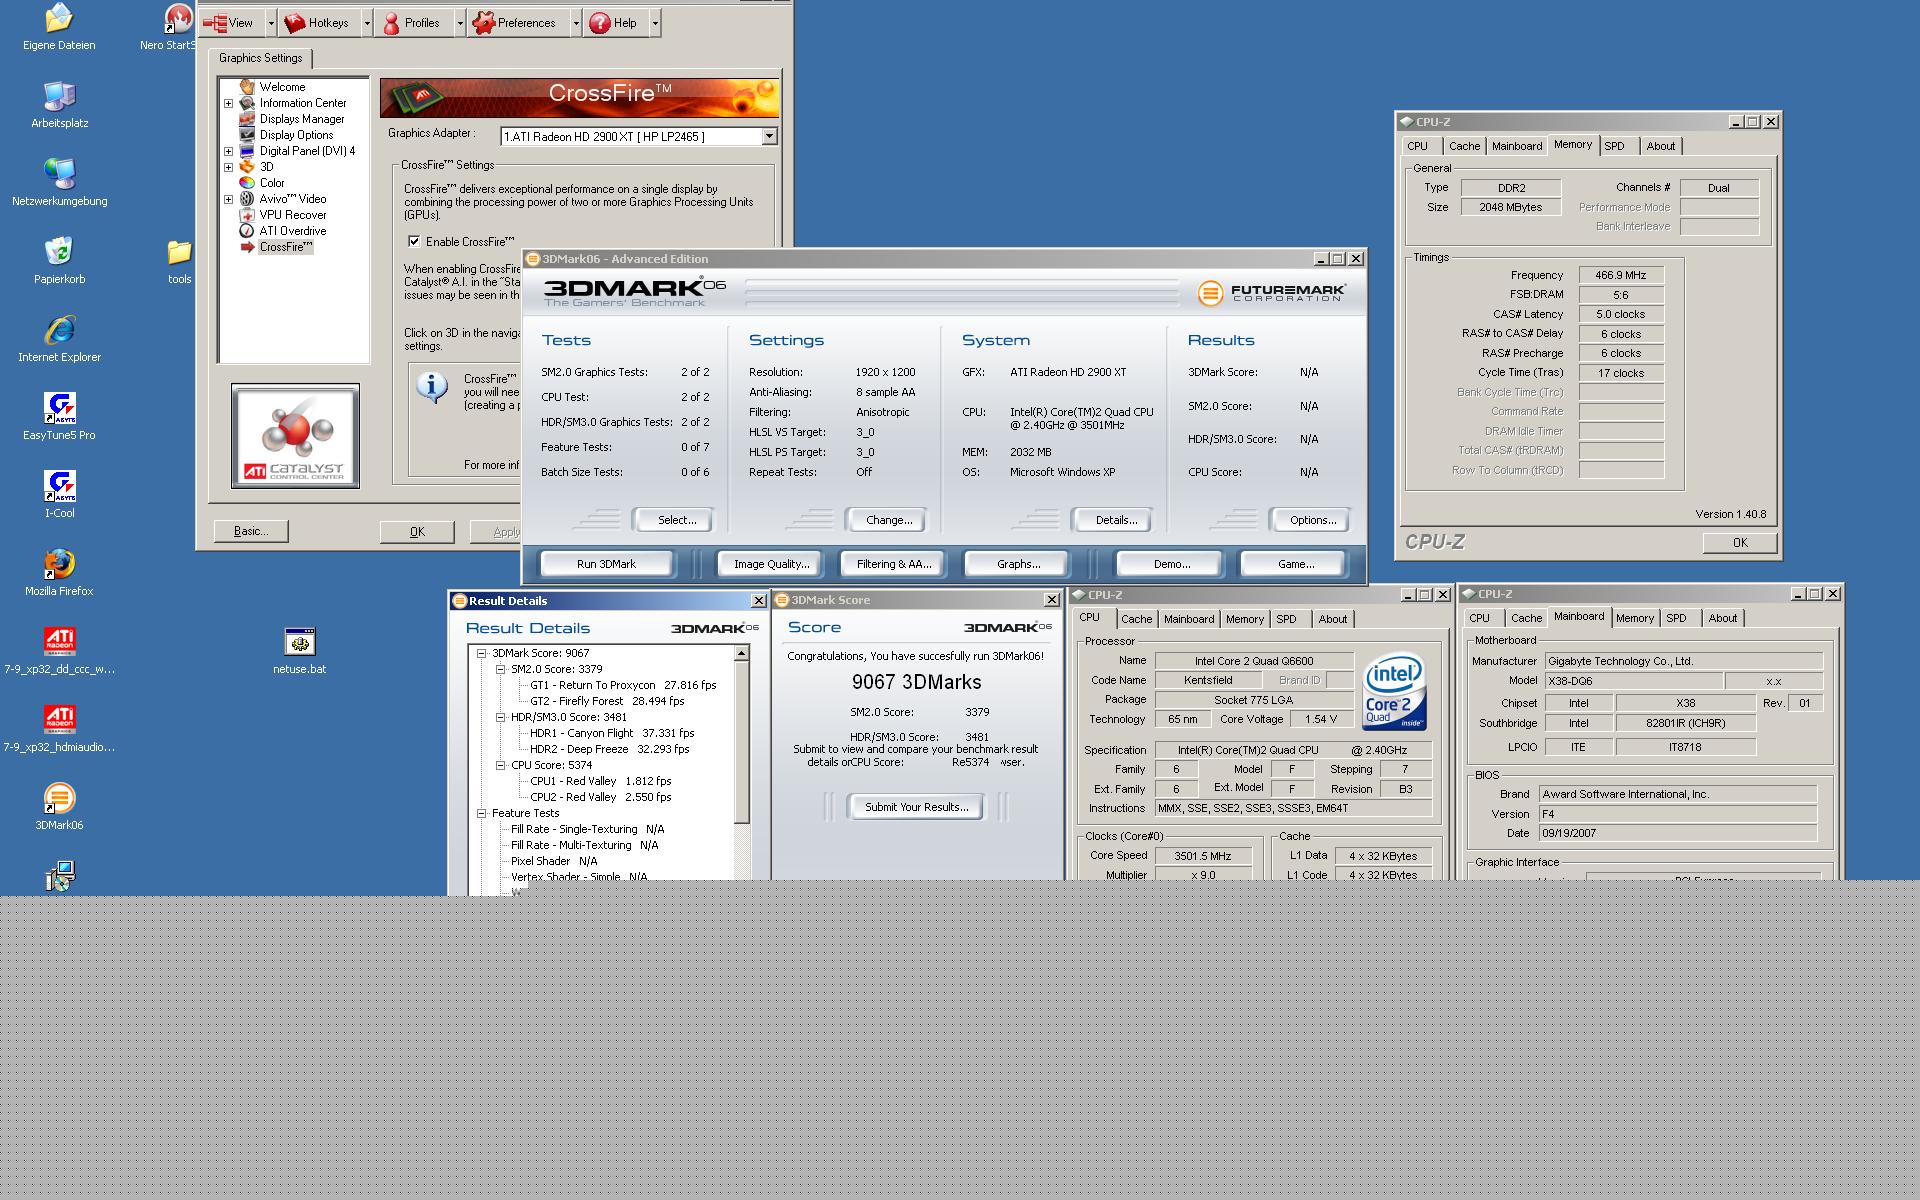Select ATI Overdrive tree icon
Screen dimensions: 1920x1200
247,231
